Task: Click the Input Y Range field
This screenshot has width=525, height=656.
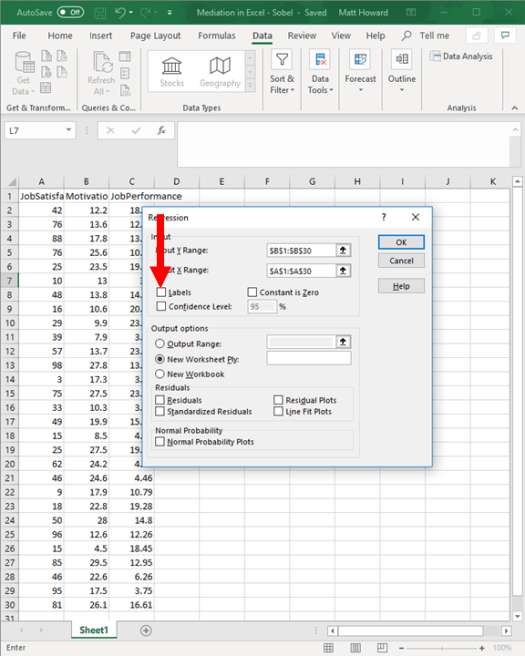Action: (301, 251)
